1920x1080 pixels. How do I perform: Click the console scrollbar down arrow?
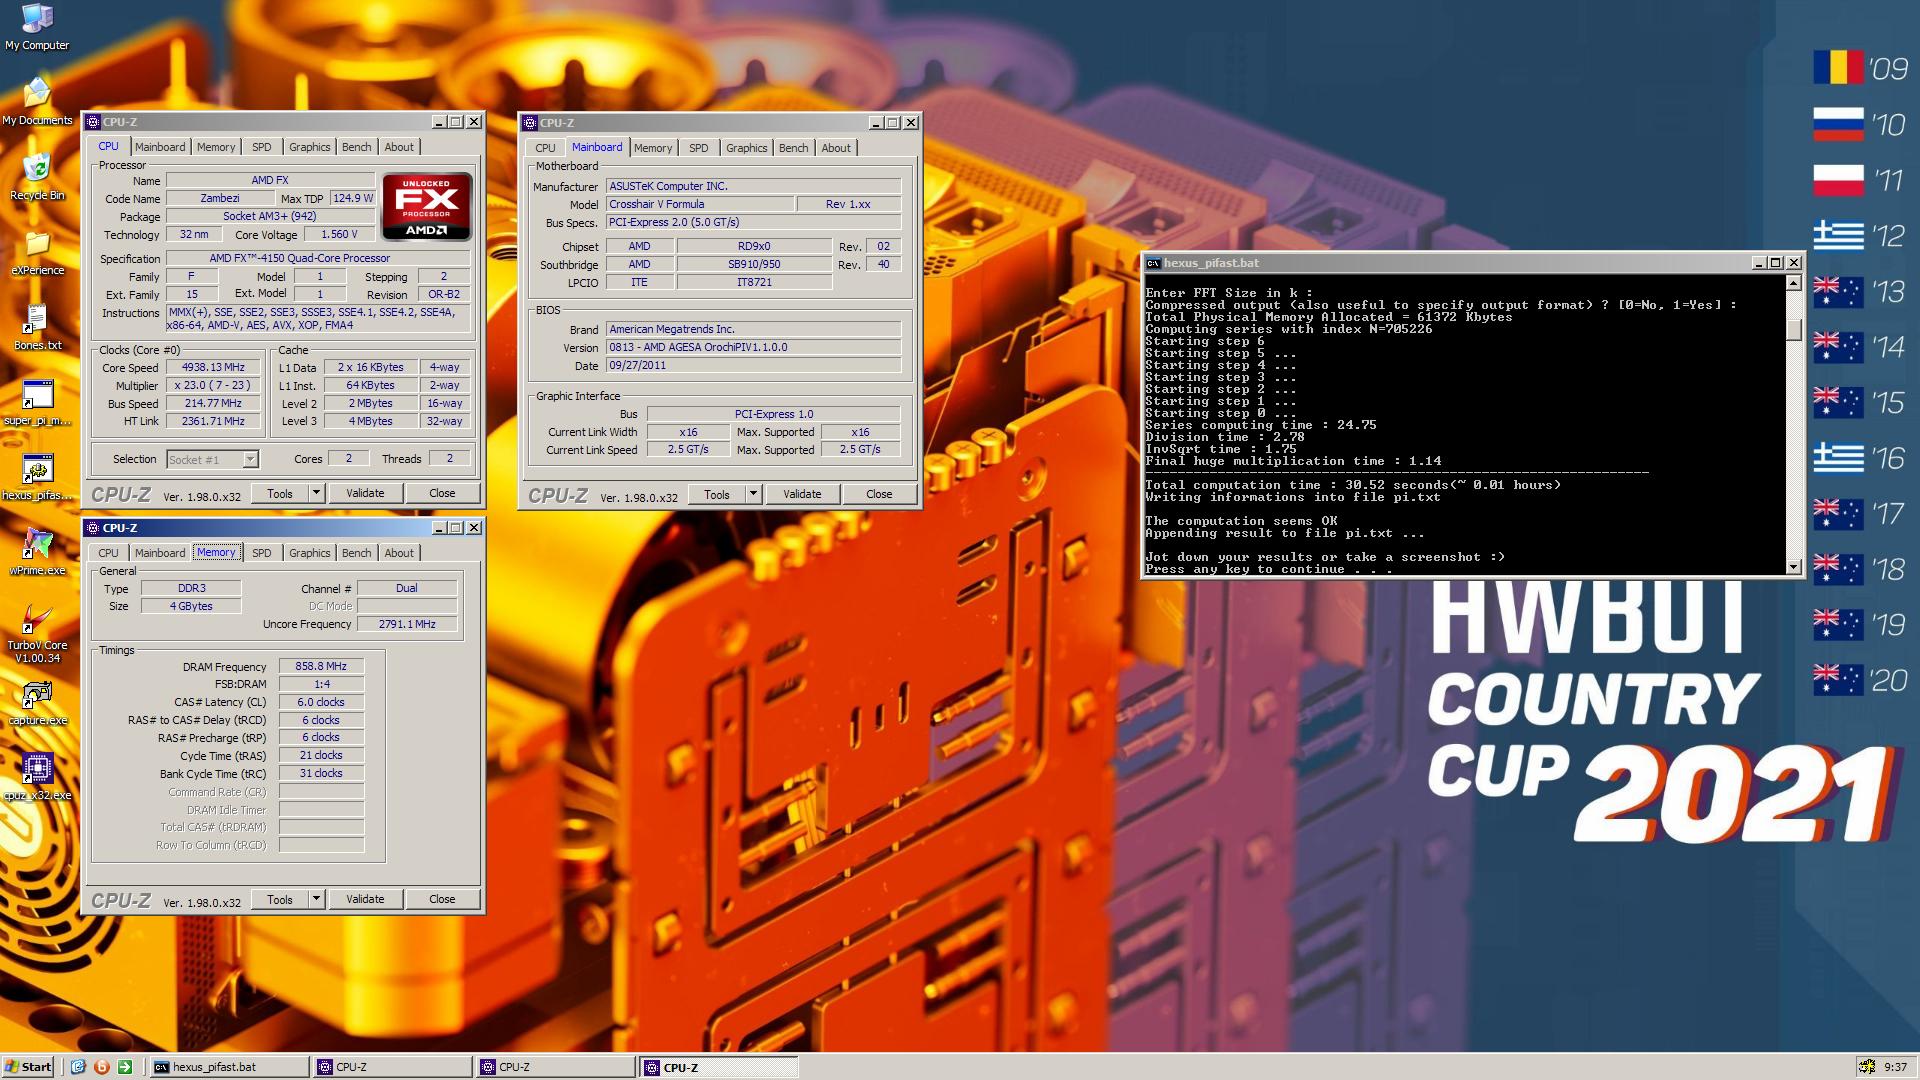(1793, 567)
